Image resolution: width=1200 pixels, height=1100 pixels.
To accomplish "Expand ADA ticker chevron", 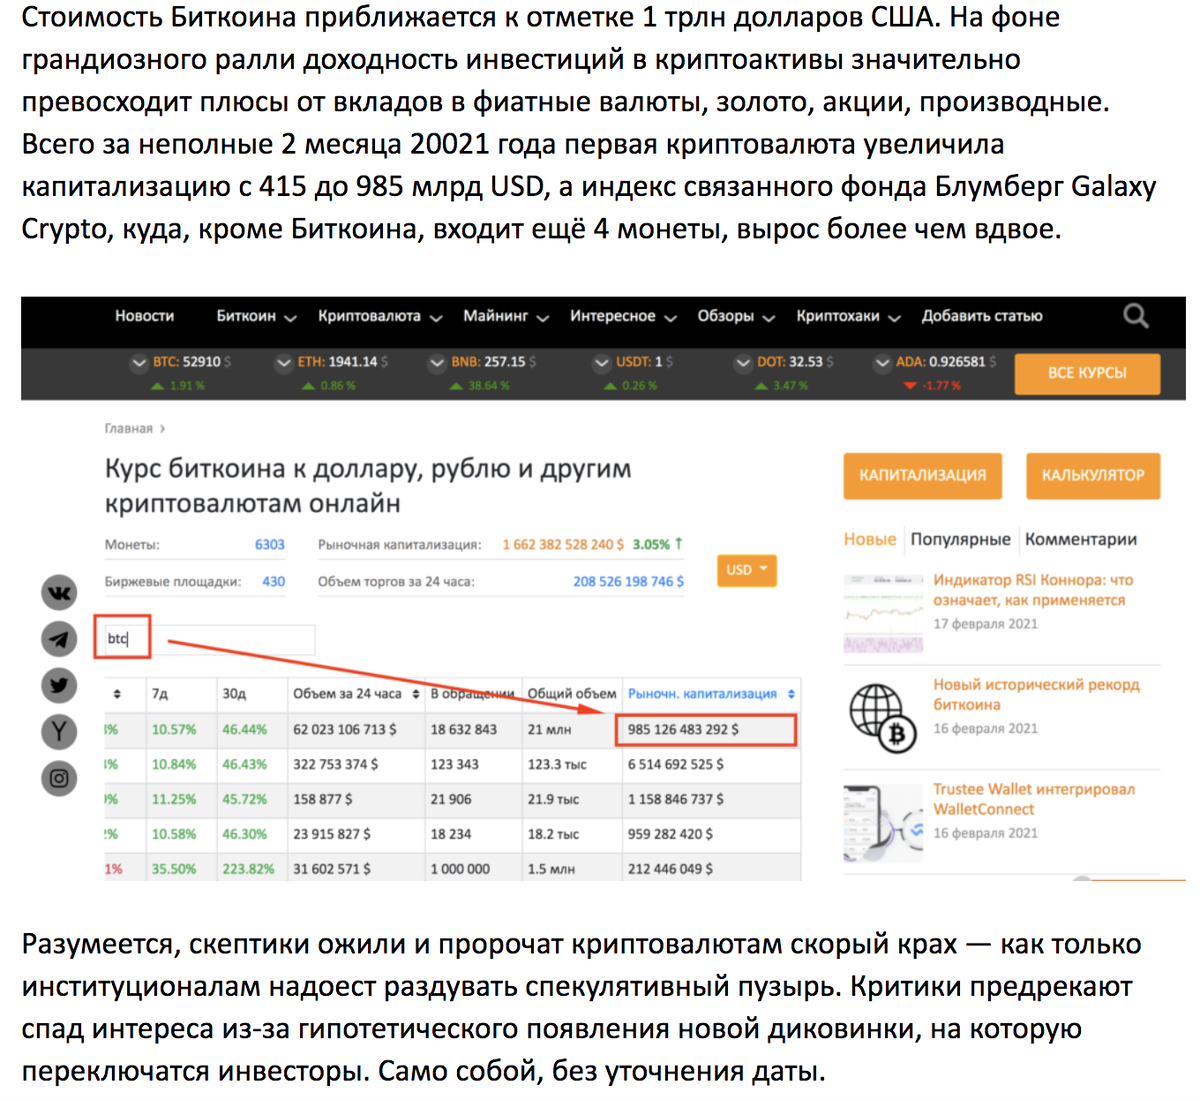I will pos(882,362).
